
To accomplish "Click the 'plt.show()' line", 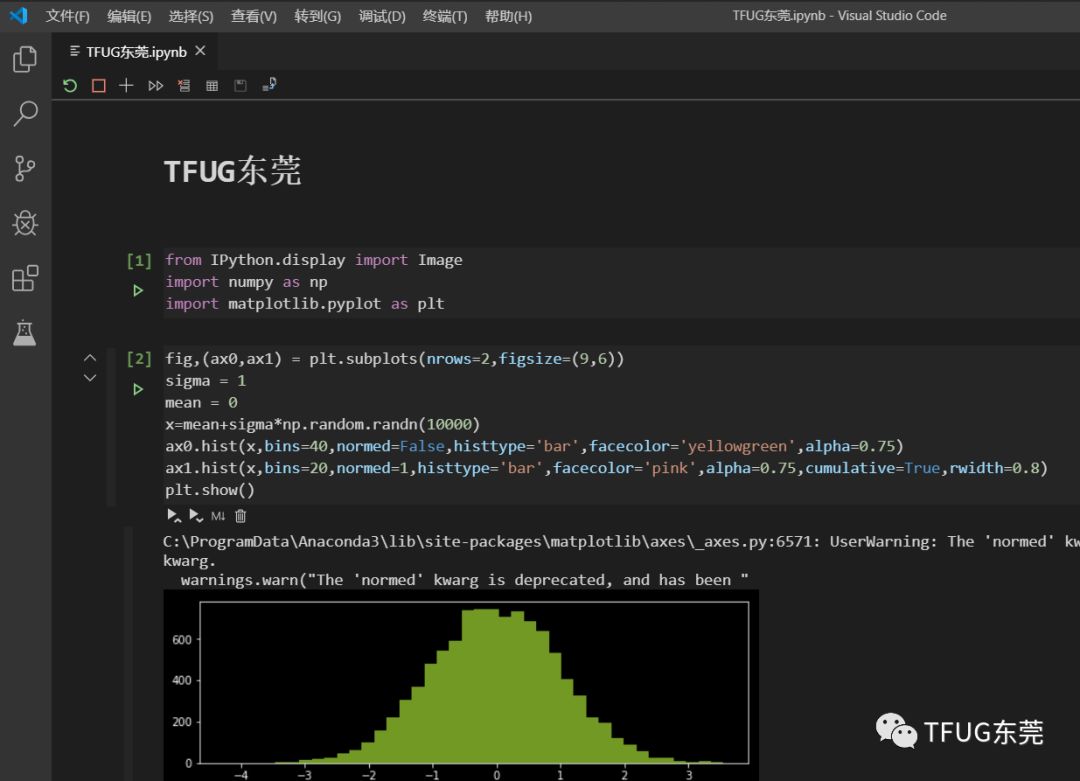I will [x=210, y=490].
